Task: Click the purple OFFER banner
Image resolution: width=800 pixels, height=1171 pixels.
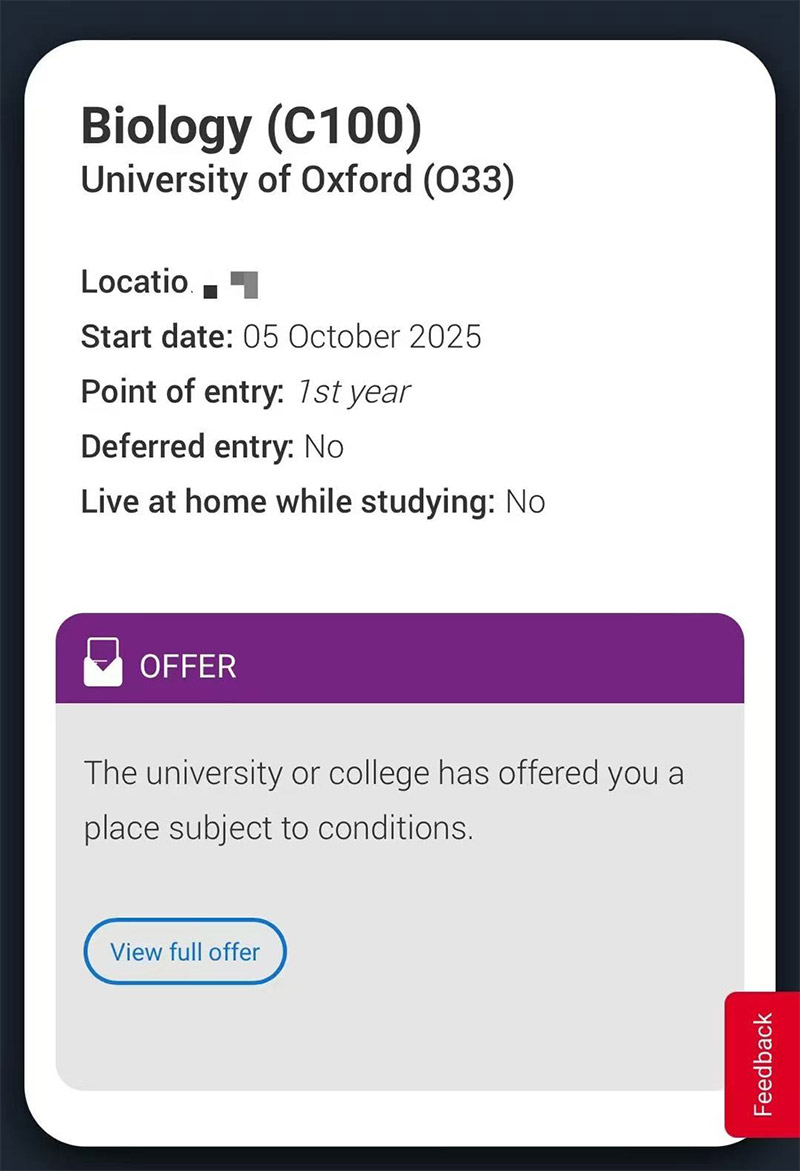Action: (x=400, y=658)
